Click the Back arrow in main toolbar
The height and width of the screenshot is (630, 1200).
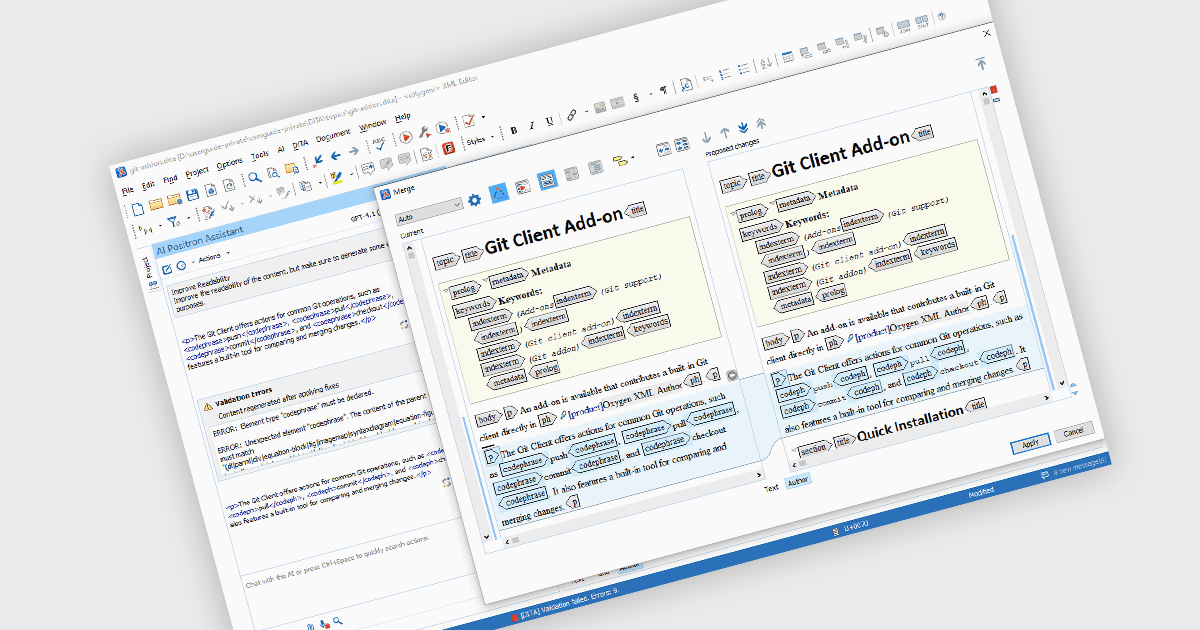click(335, 156)
